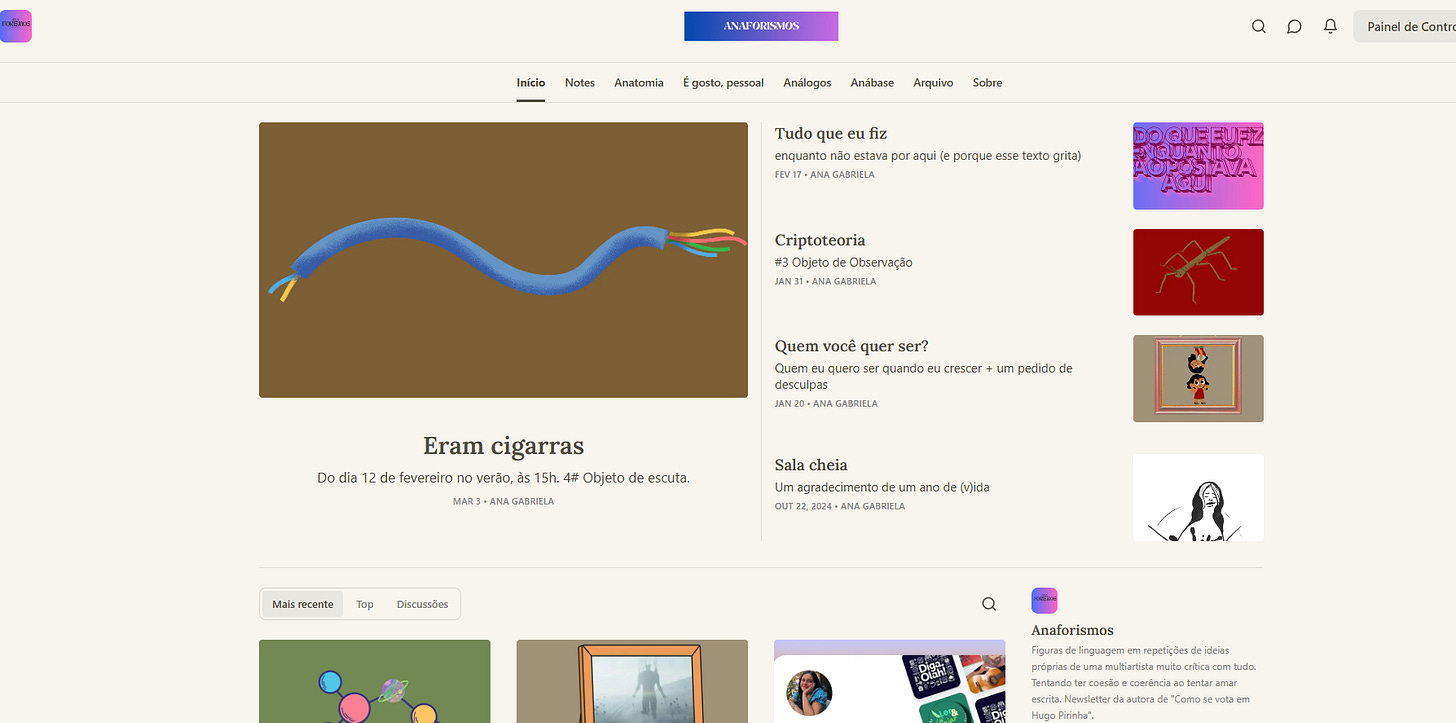Open the chat speech-bubble icon
The height and width of the screenshot is (723, 1456).
(x=1294, y=27)
